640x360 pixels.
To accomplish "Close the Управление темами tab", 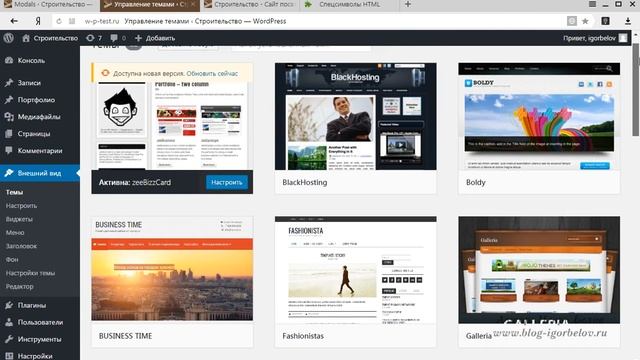I will coord(193,5).
